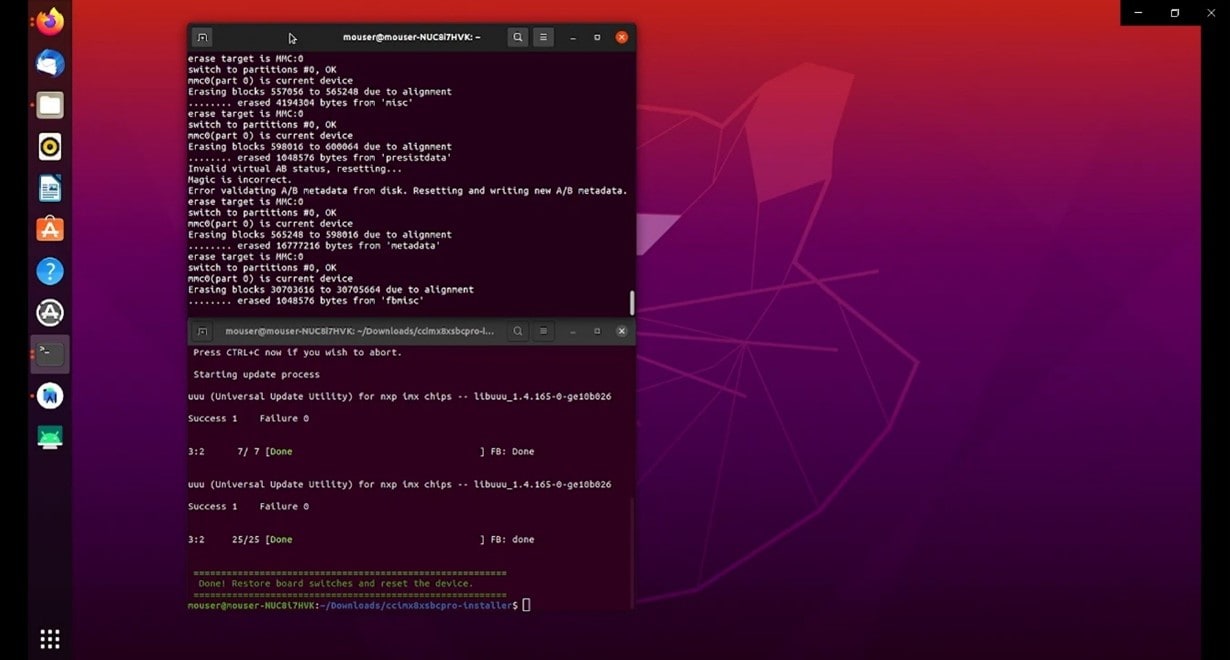Viewport: 1230px width, 660px height.
Task: Launch Thunderbird mail from the dock
Action: (50, 64)
